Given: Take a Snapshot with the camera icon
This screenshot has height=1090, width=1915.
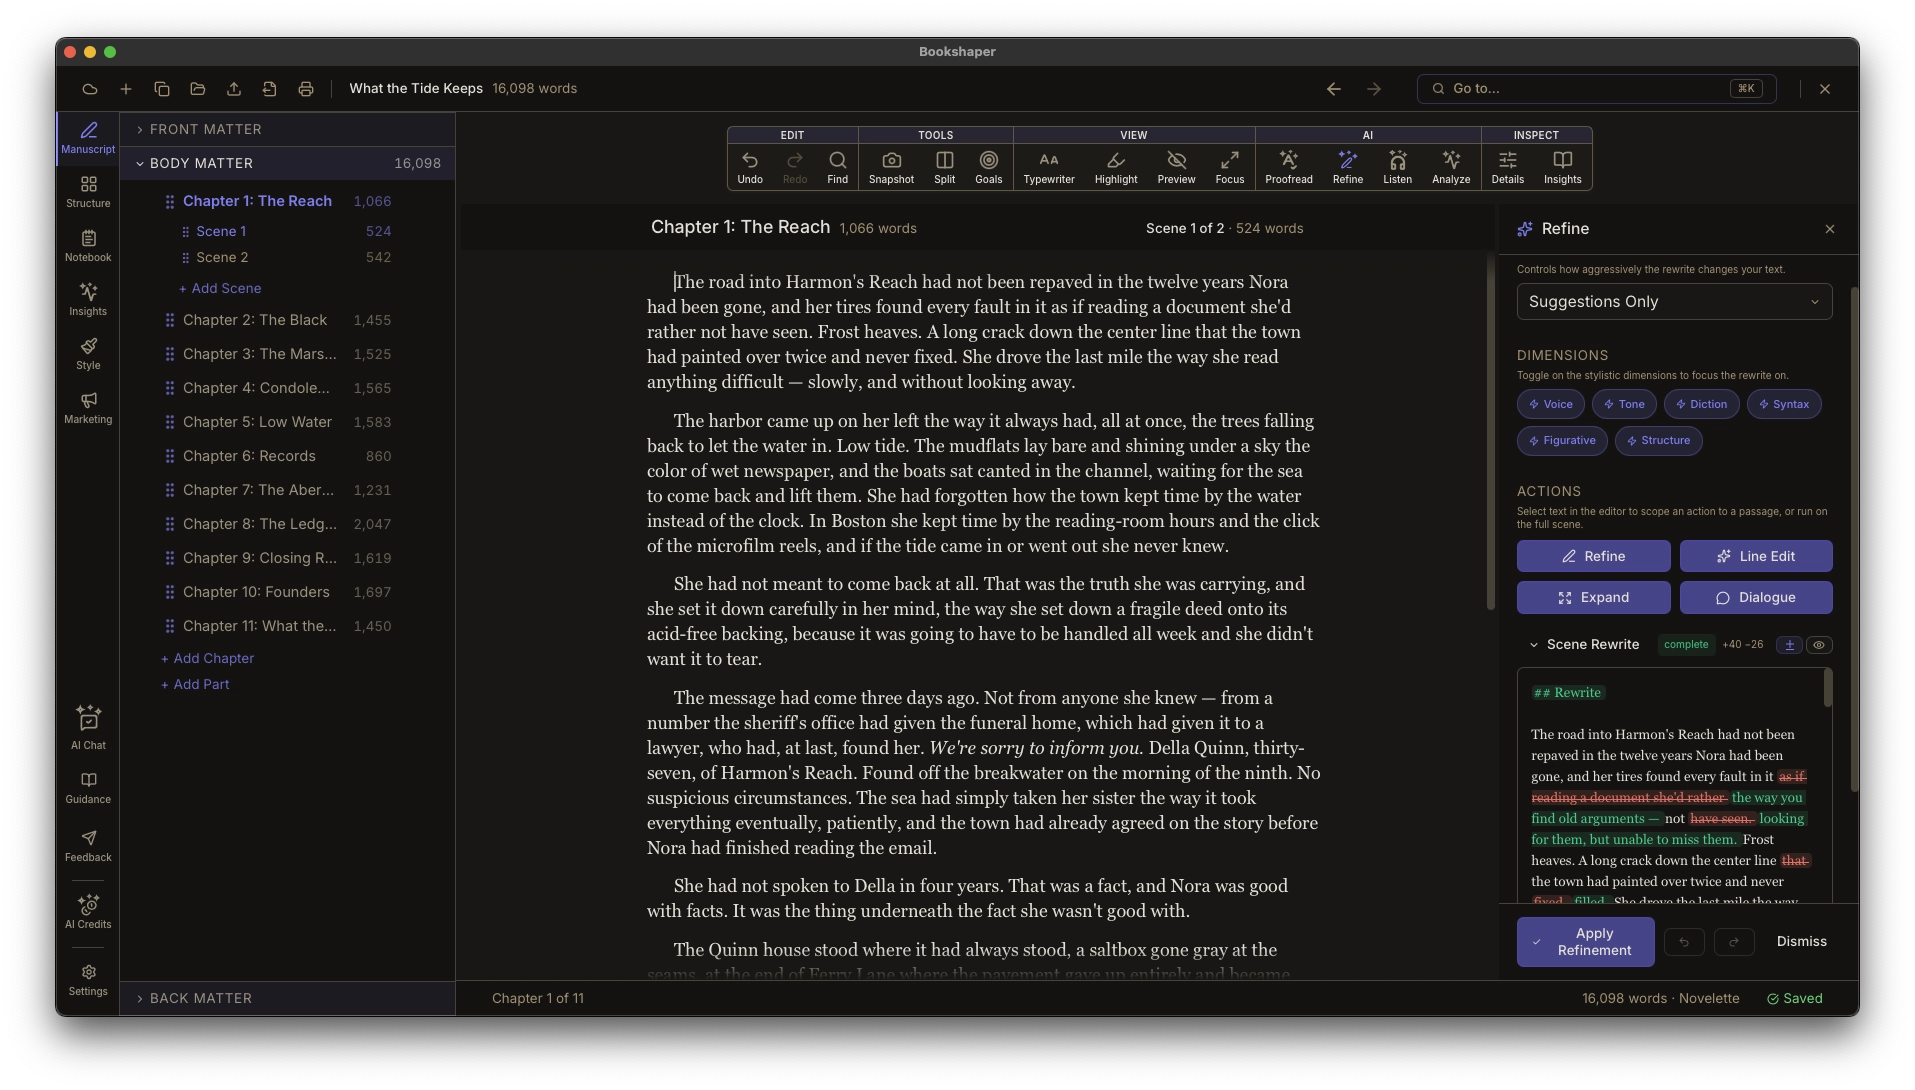Looking at the screenshot, I should (891, 167).
